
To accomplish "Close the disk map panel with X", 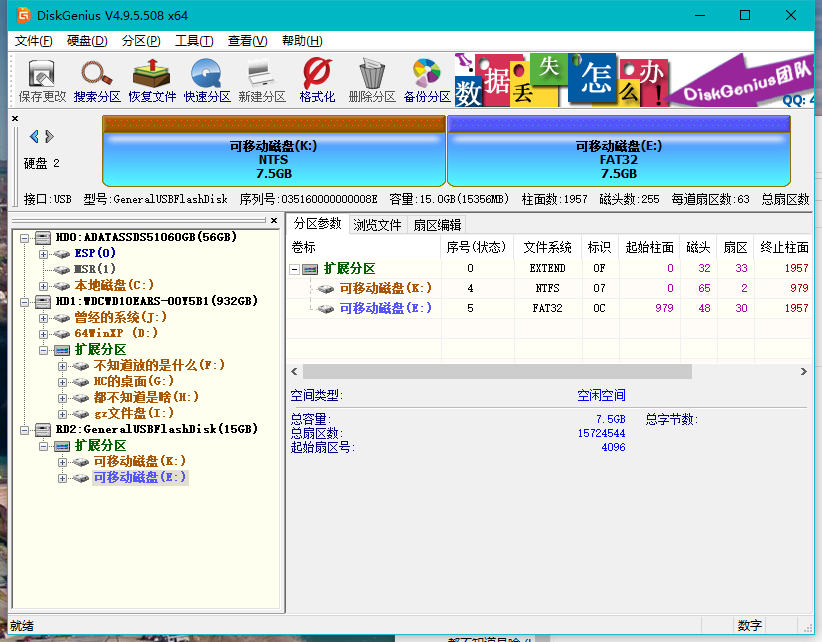I will tap(15, 119).
